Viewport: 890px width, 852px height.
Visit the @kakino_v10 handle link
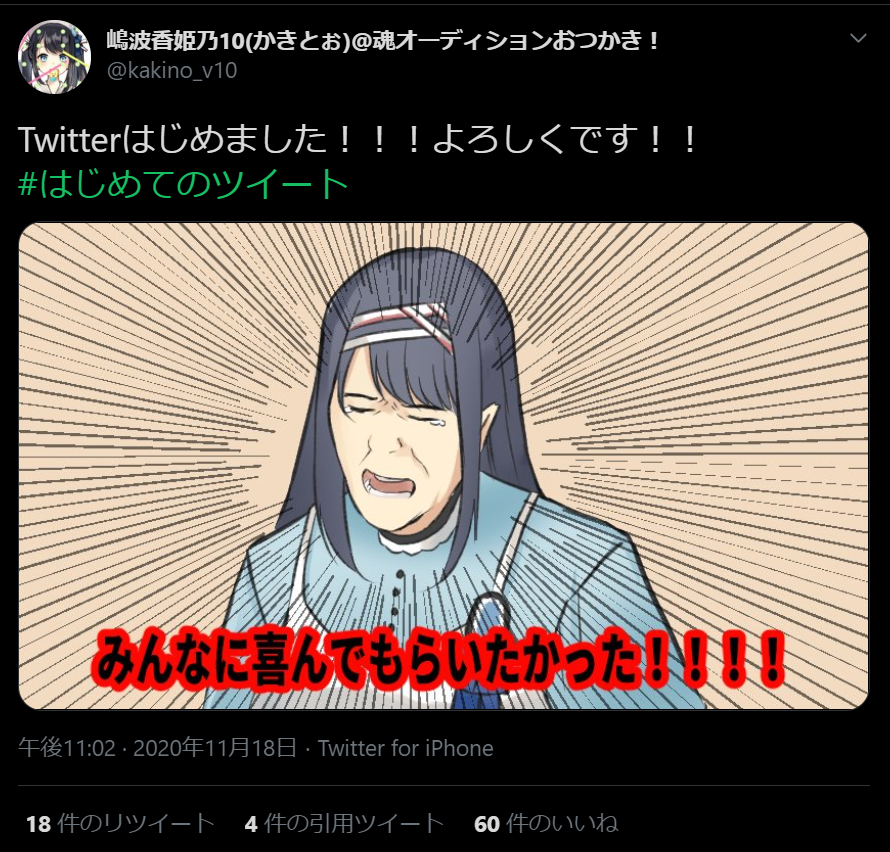172,70
